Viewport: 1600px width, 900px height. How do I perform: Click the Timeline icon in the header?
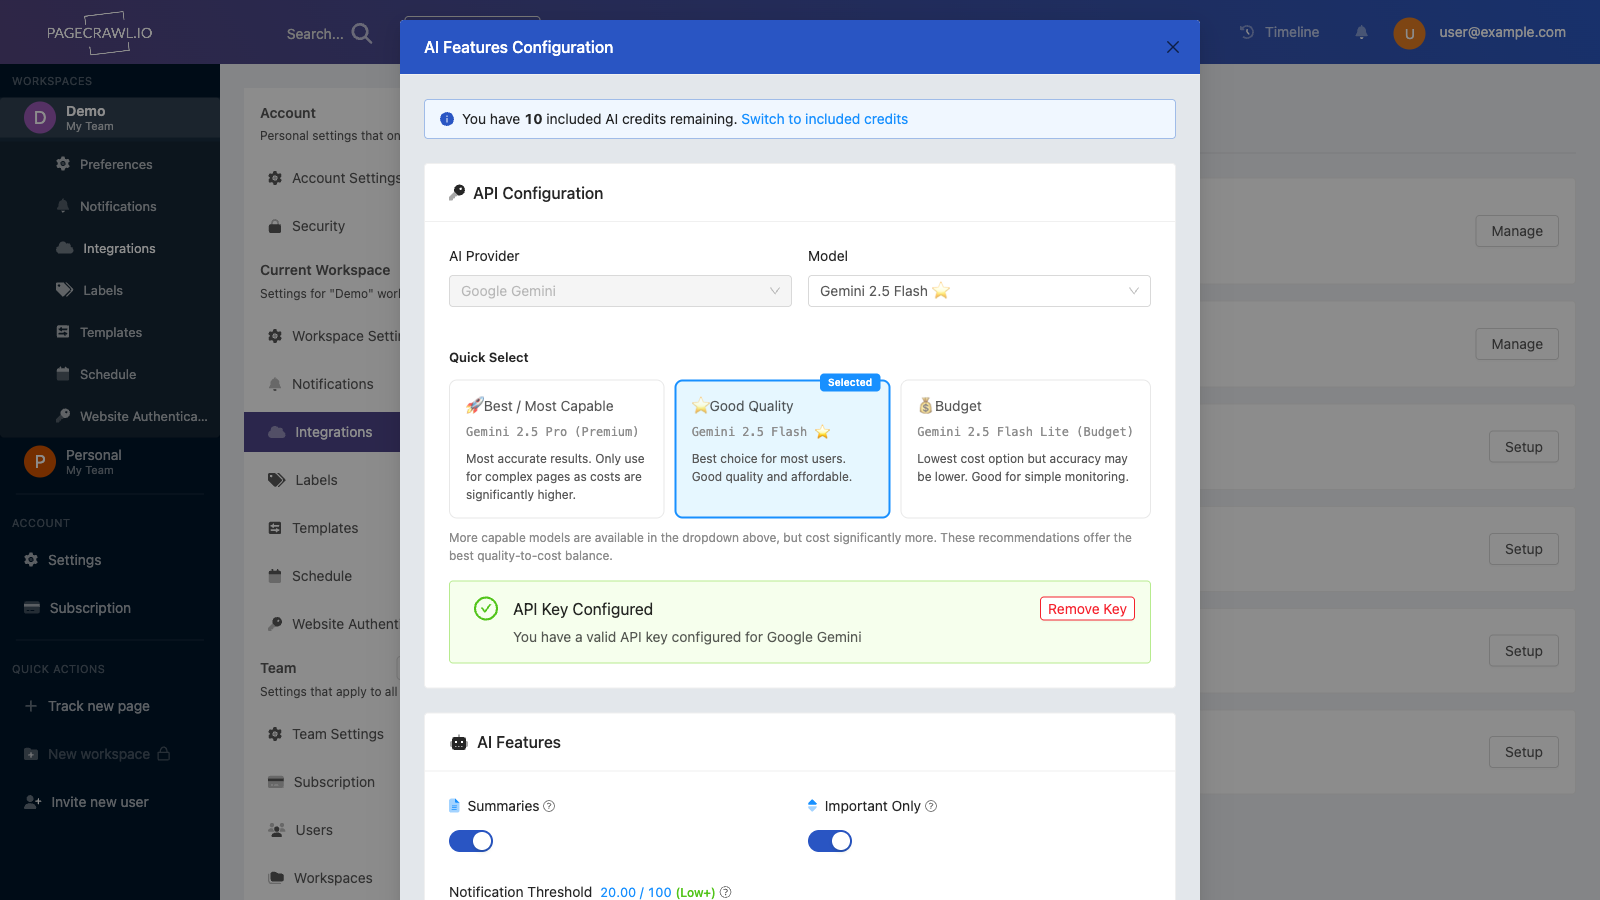[x=1247, y=32]
